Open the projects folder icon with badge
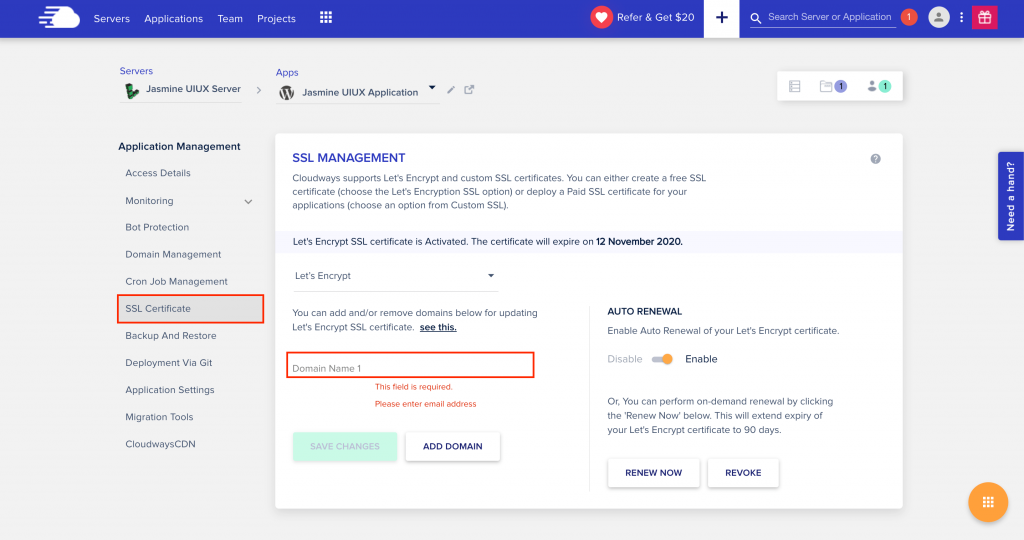 [x=833, y=86]
